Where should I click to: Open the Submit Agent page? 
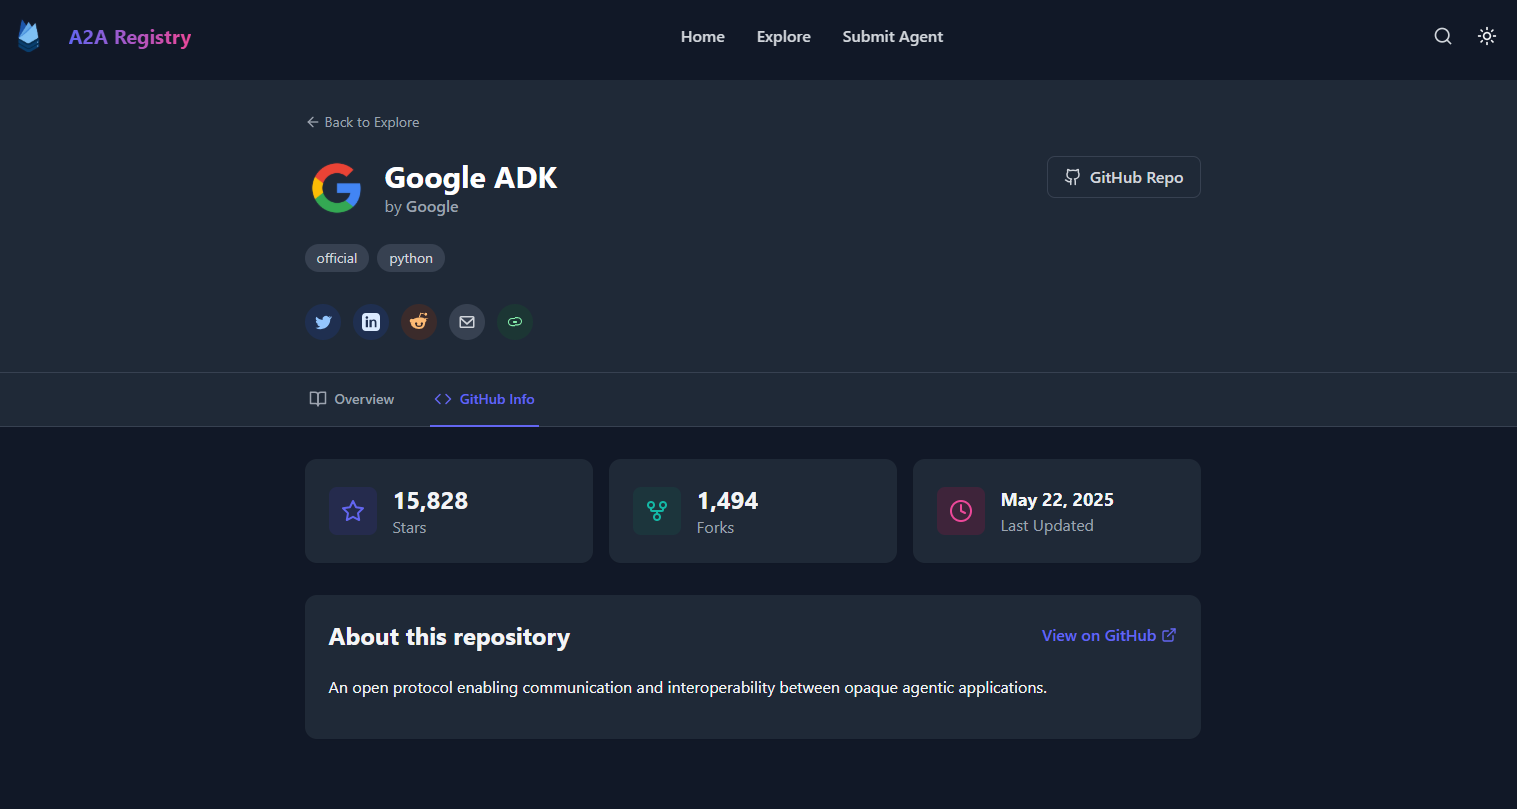pos(893,37)
